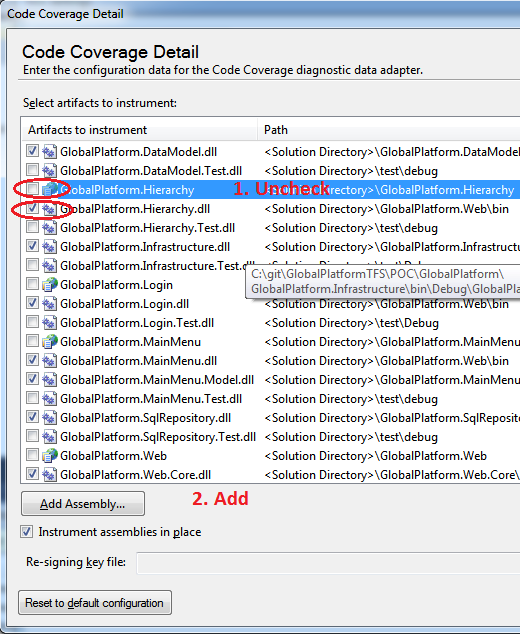The height and width of the screenshot is (634, 520).
Task: Click the GlobalPlatform.MainMenu web project globe icon
Action: pos(49,342)
